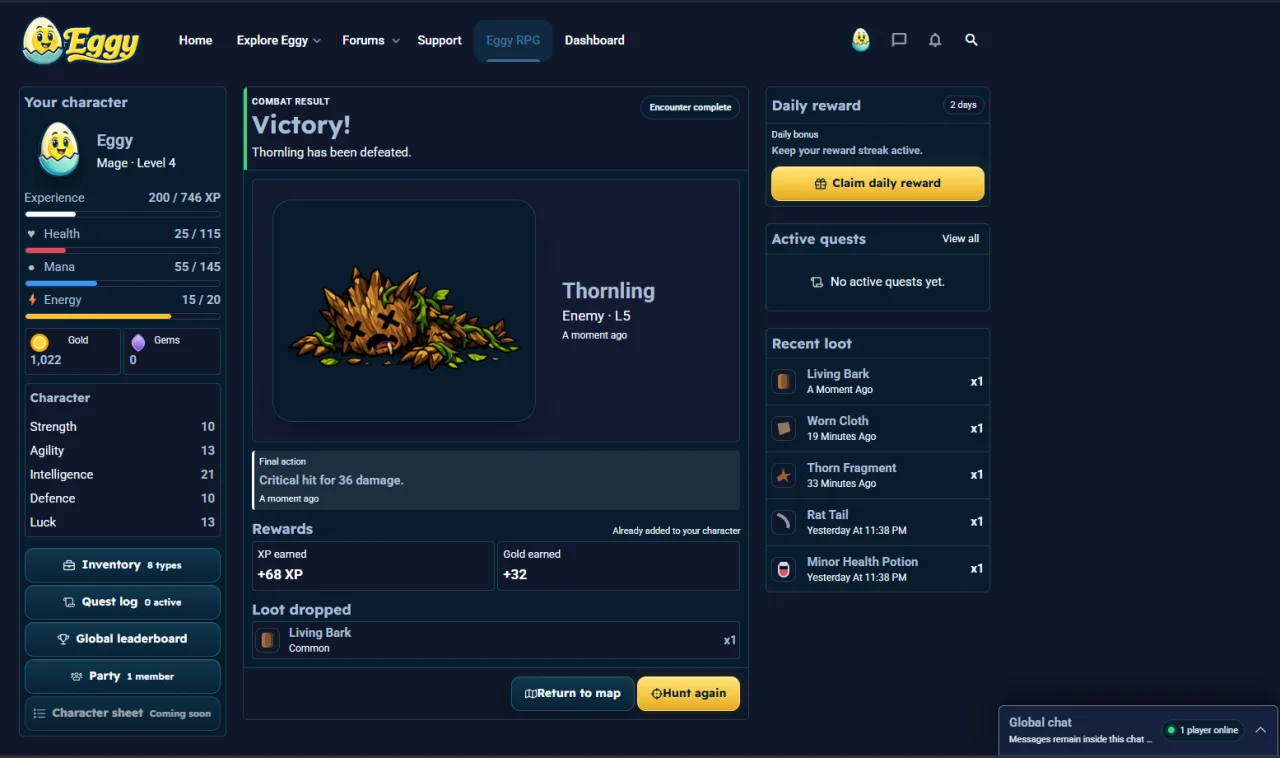
Task: Open the Support menu item
Action: click(439, 40)
